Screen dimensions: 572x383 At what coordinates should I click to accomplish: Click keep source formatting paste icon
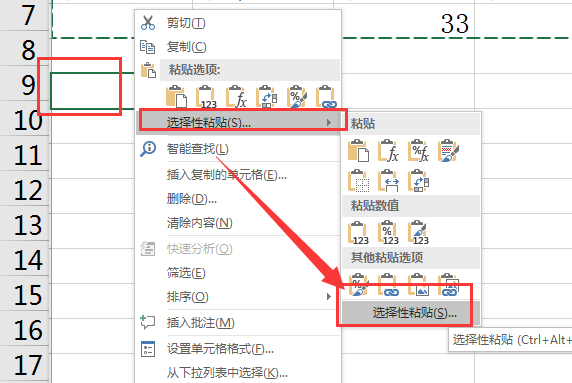[448, 150]
